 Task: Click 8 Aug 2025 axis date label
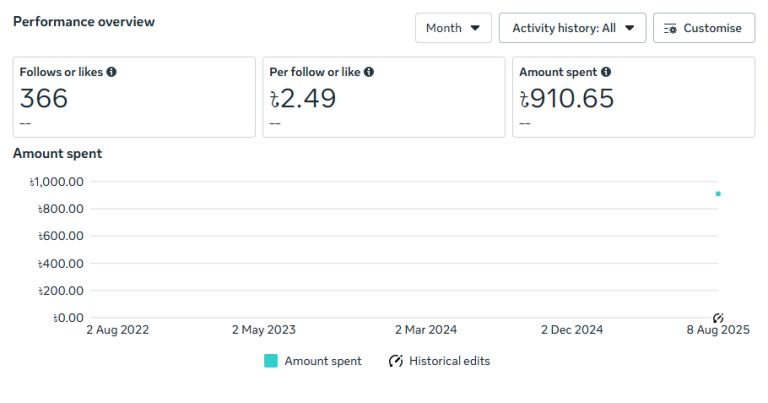[x=718, y=330]
